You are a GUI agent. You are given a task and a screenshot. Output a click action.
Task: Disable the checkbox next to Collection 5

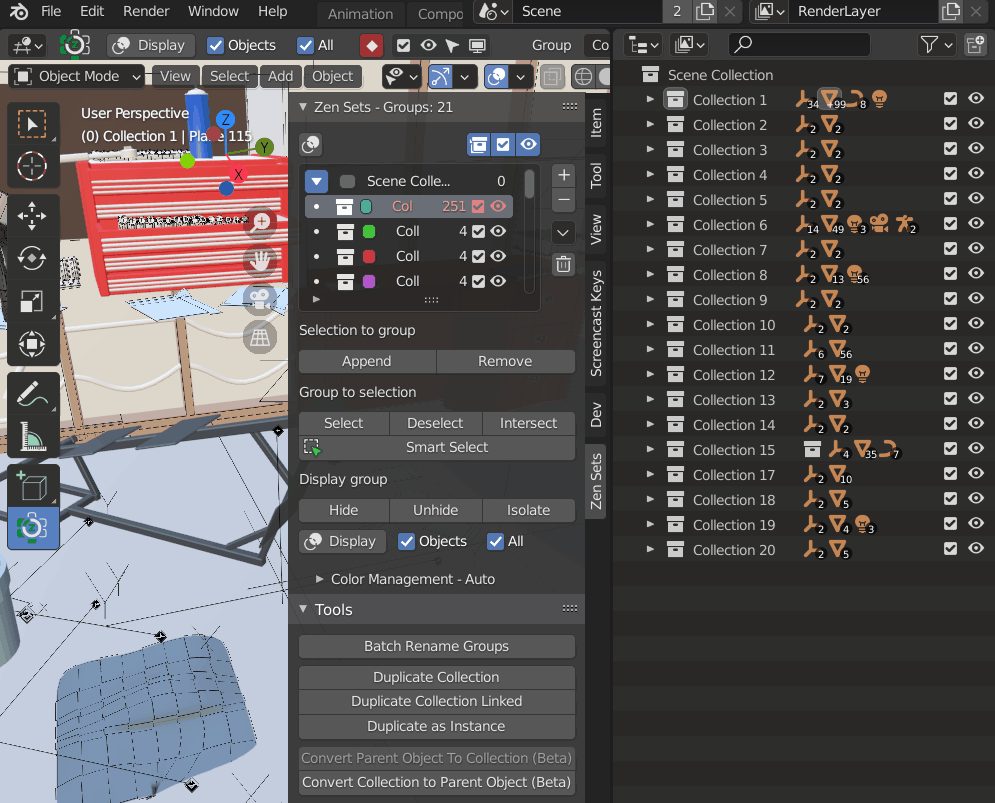(x=950, y=198)
